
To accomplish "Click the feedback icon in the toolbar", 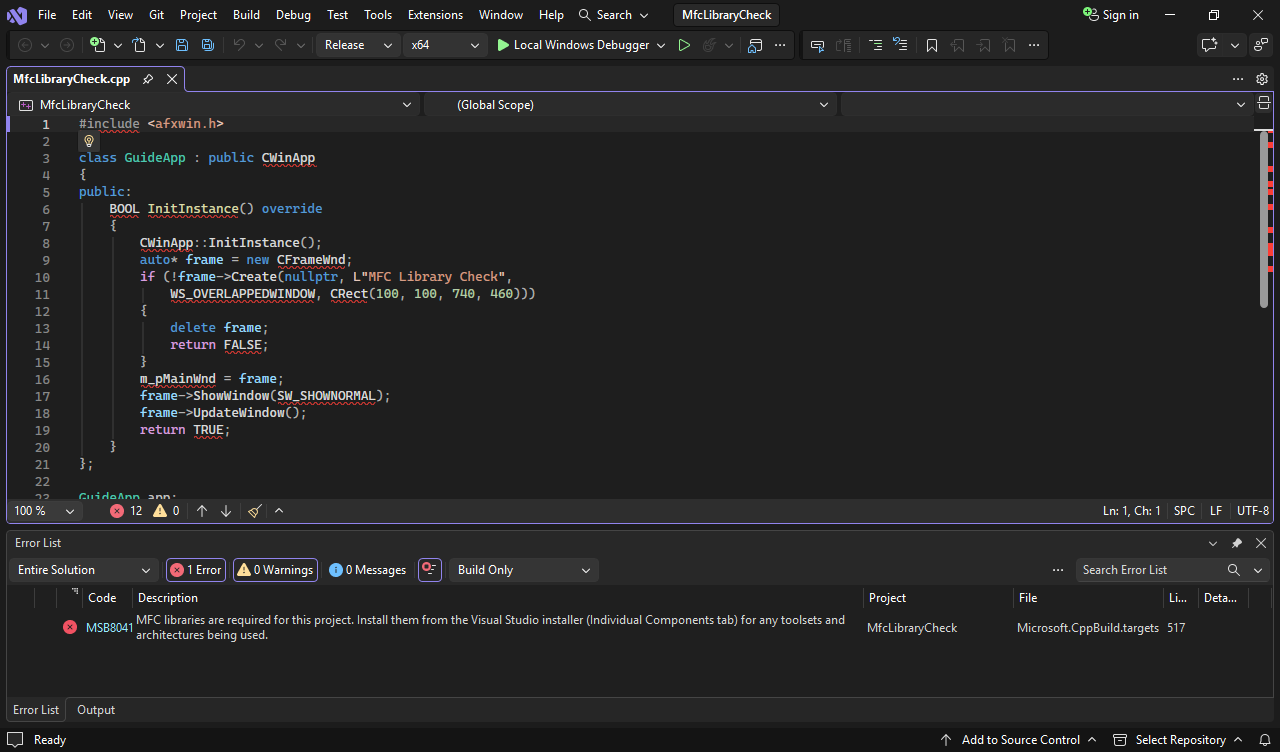I will pos(1262,45).
